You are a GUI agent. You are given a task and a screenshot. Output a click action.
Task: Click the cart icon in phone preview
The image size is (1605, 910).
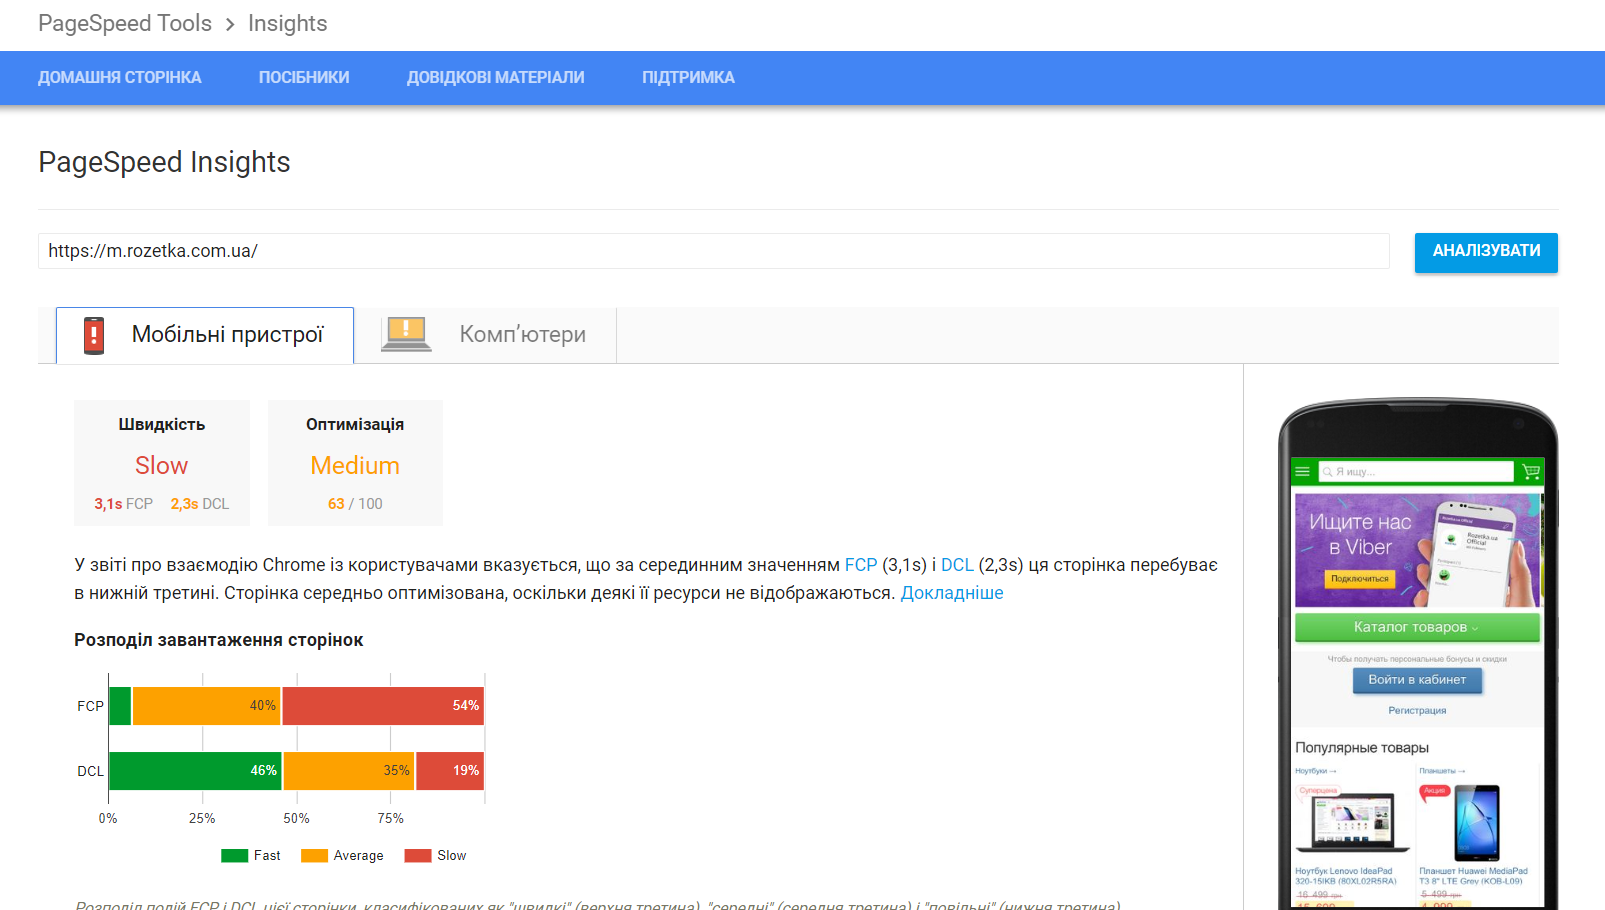[1530, 471]
